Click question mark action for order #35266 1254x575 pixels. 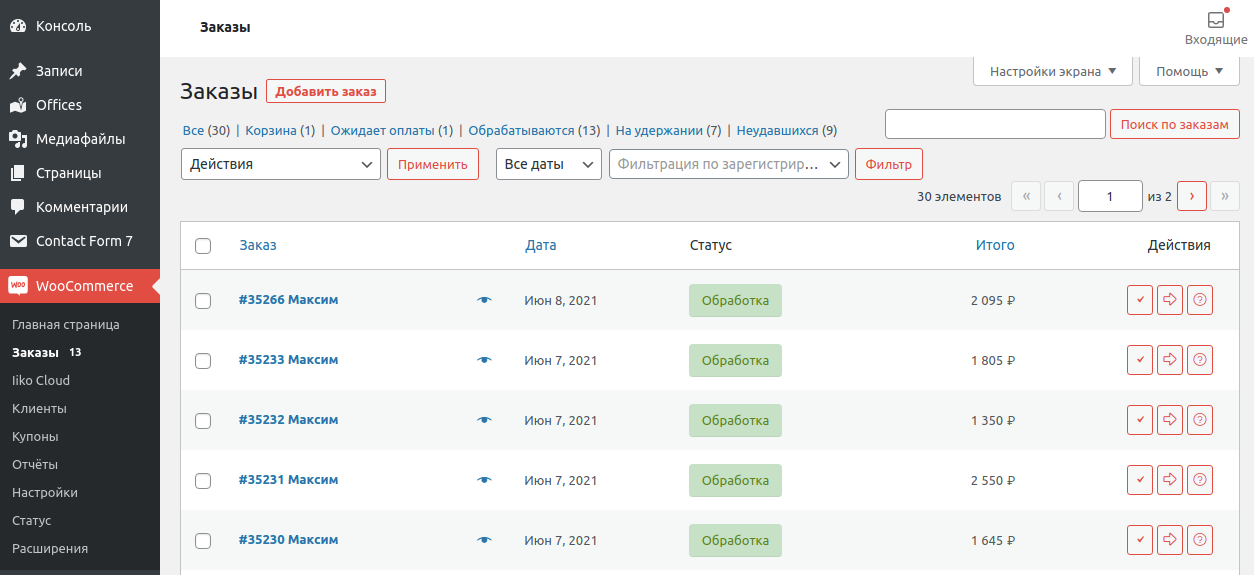click(x=1200, y=300)
